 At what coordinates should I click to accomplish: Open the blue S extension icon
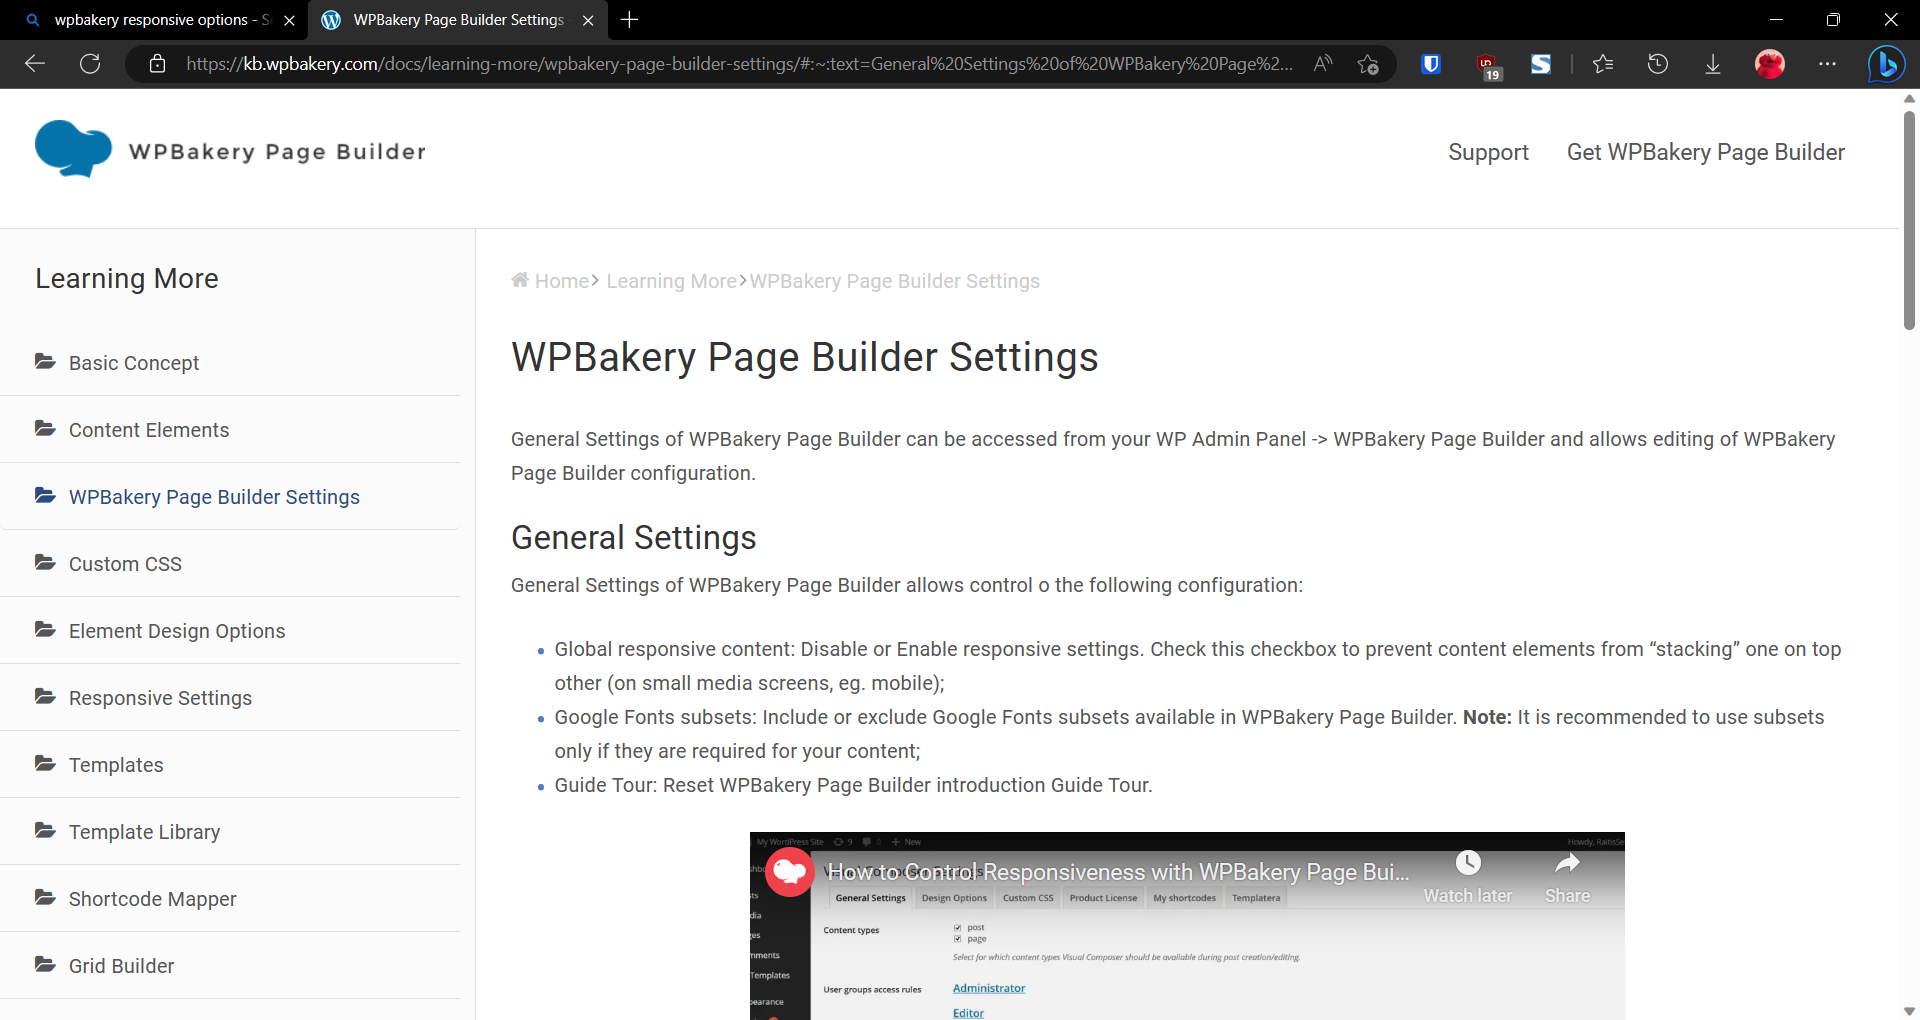pyautogui.click(x=1541, y=64)
